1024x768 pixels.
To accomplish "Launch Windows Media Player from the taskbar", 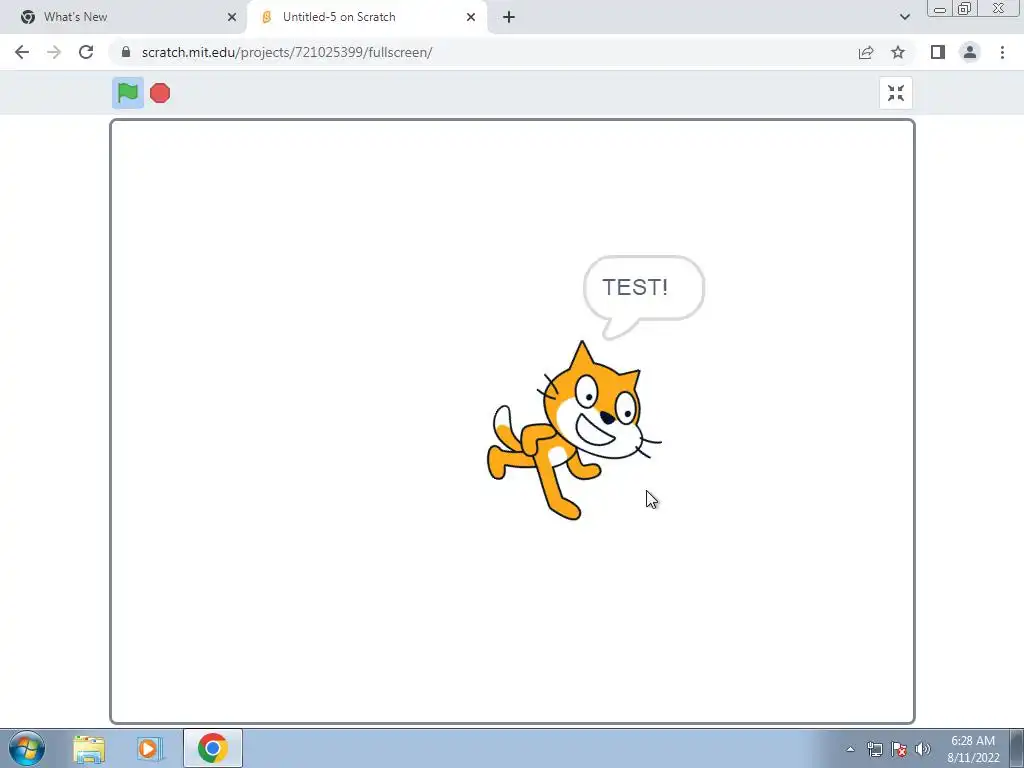I will click(150, 749).
